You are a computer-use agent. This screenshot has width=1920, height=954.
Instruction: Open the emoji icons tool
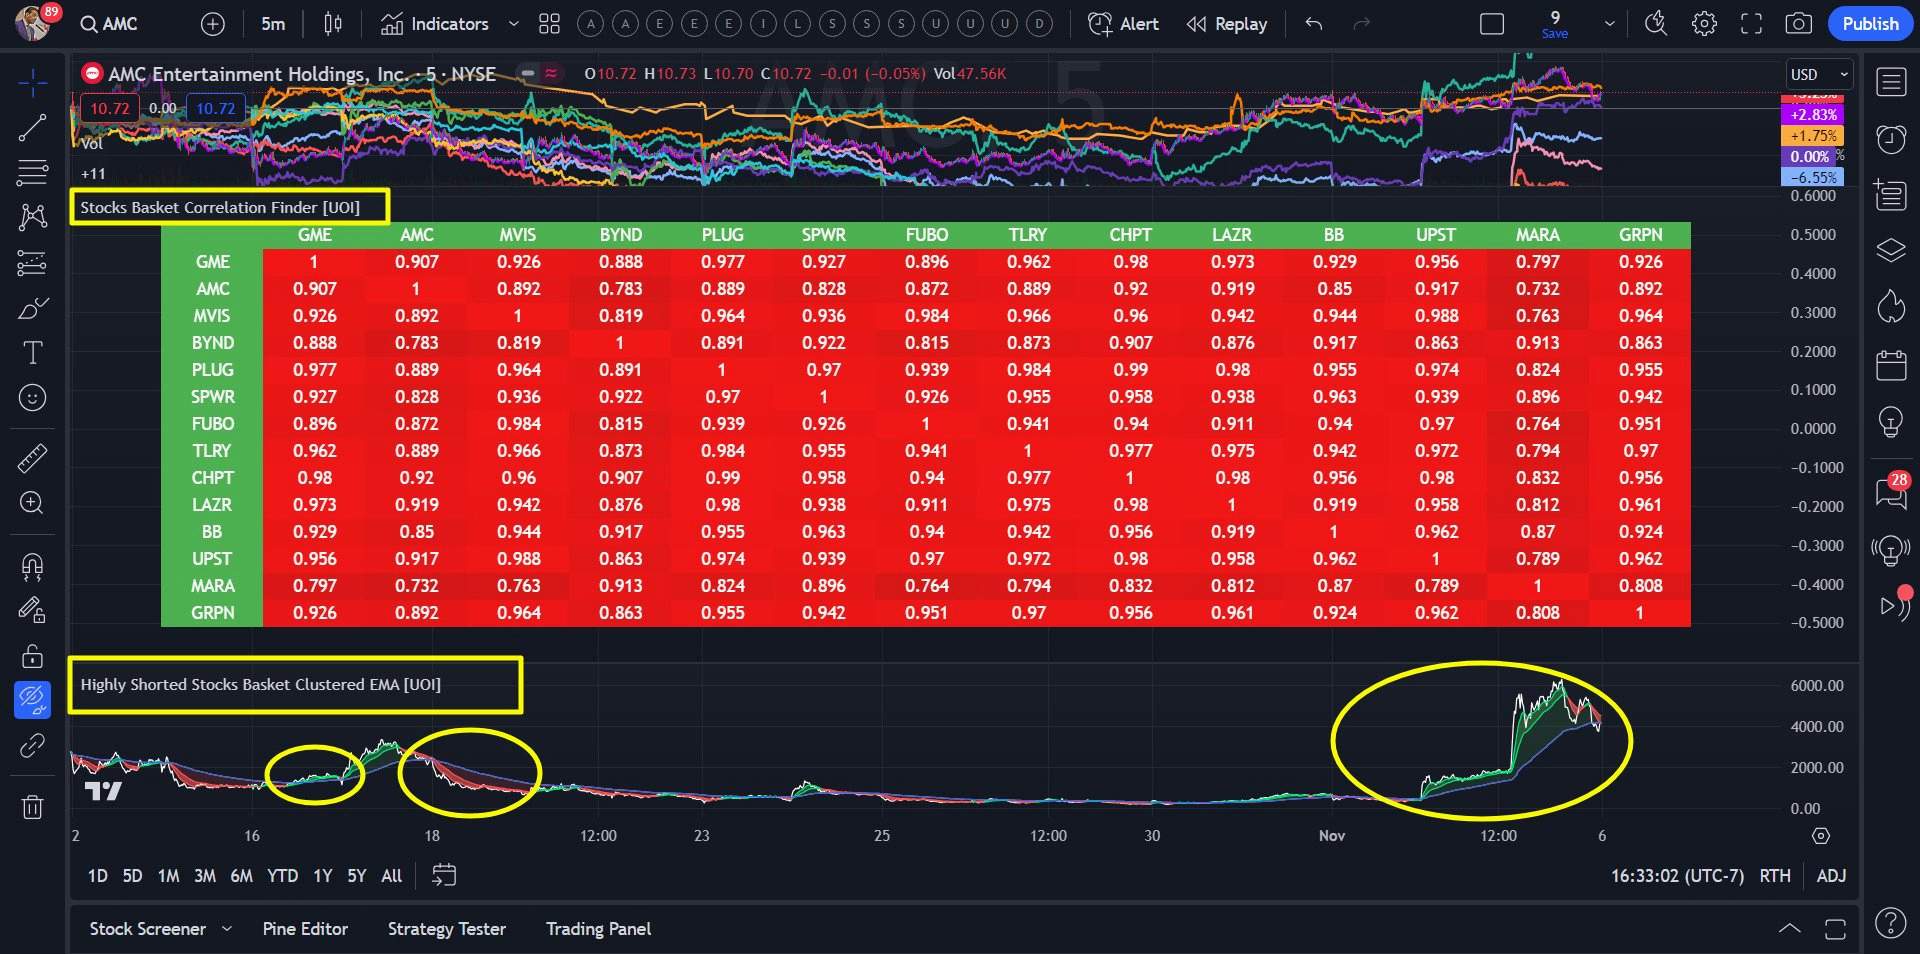click(32, 398)
